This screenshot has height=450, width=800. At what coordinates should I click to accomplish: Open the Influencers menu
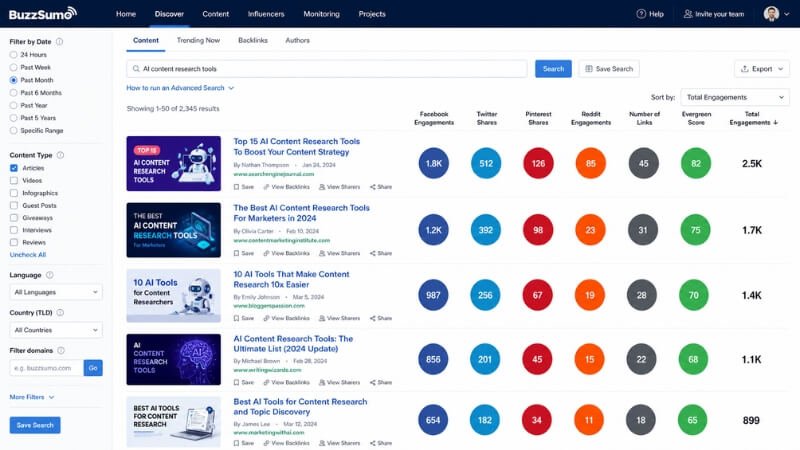tap(266, 14)
